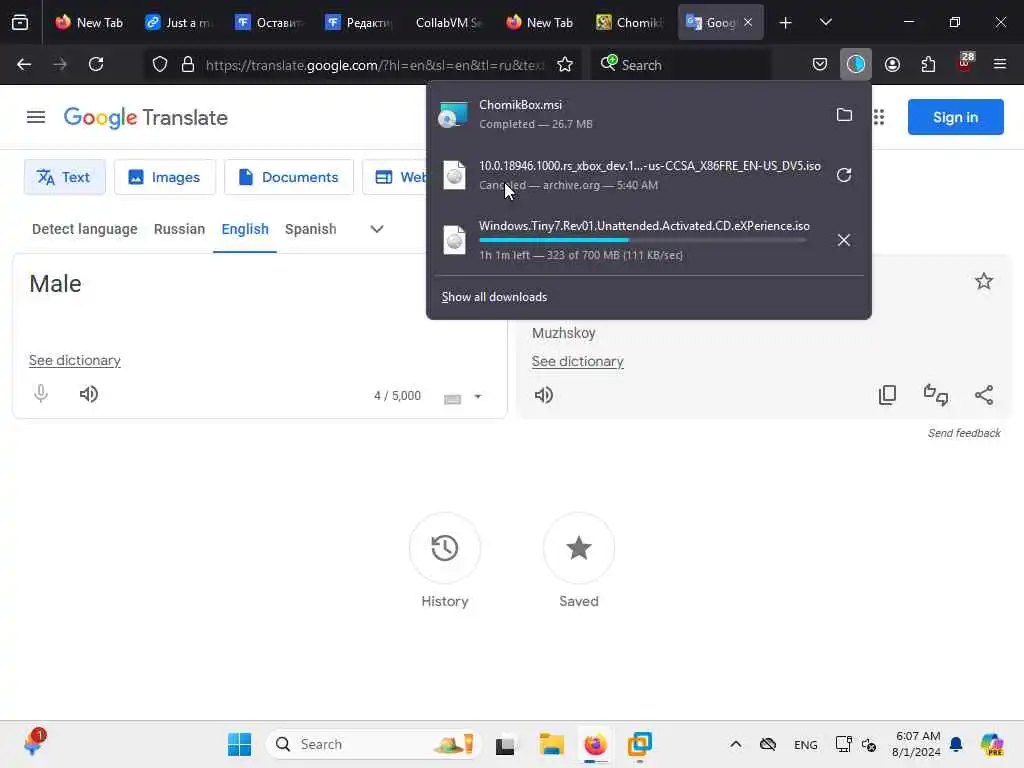Select the Text translation mode
Image resolution: width=1024 pixels, height=768 pixels.
(x=64, y=177)
